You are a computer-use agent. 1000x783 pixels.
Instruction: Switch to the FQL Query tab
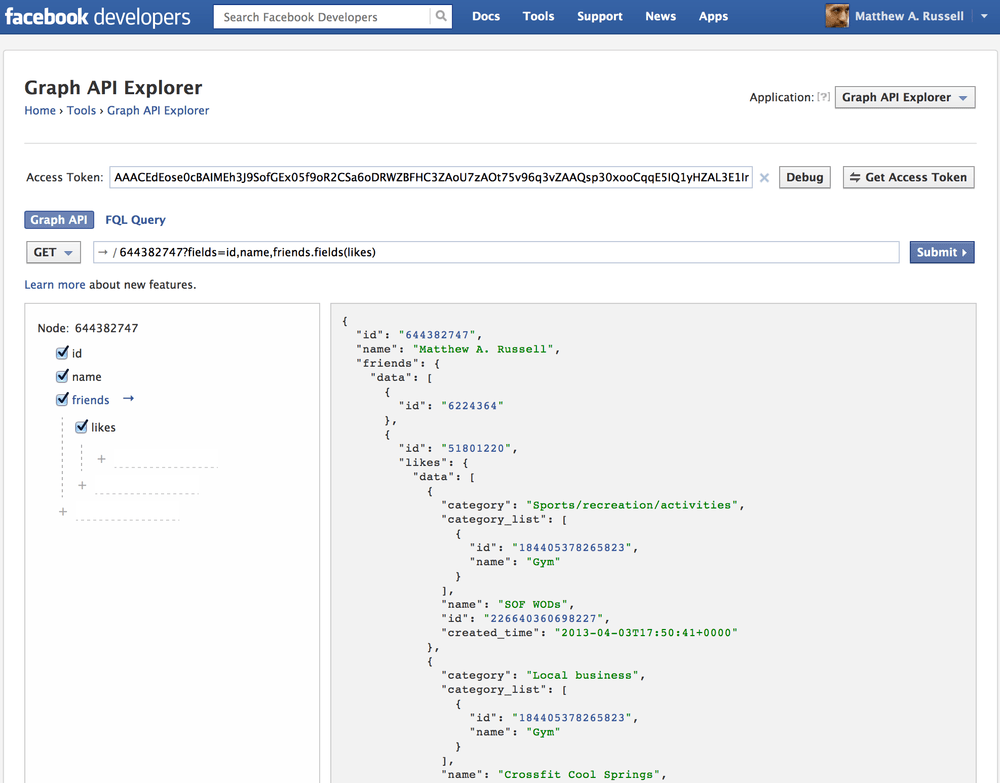point(135,220)
